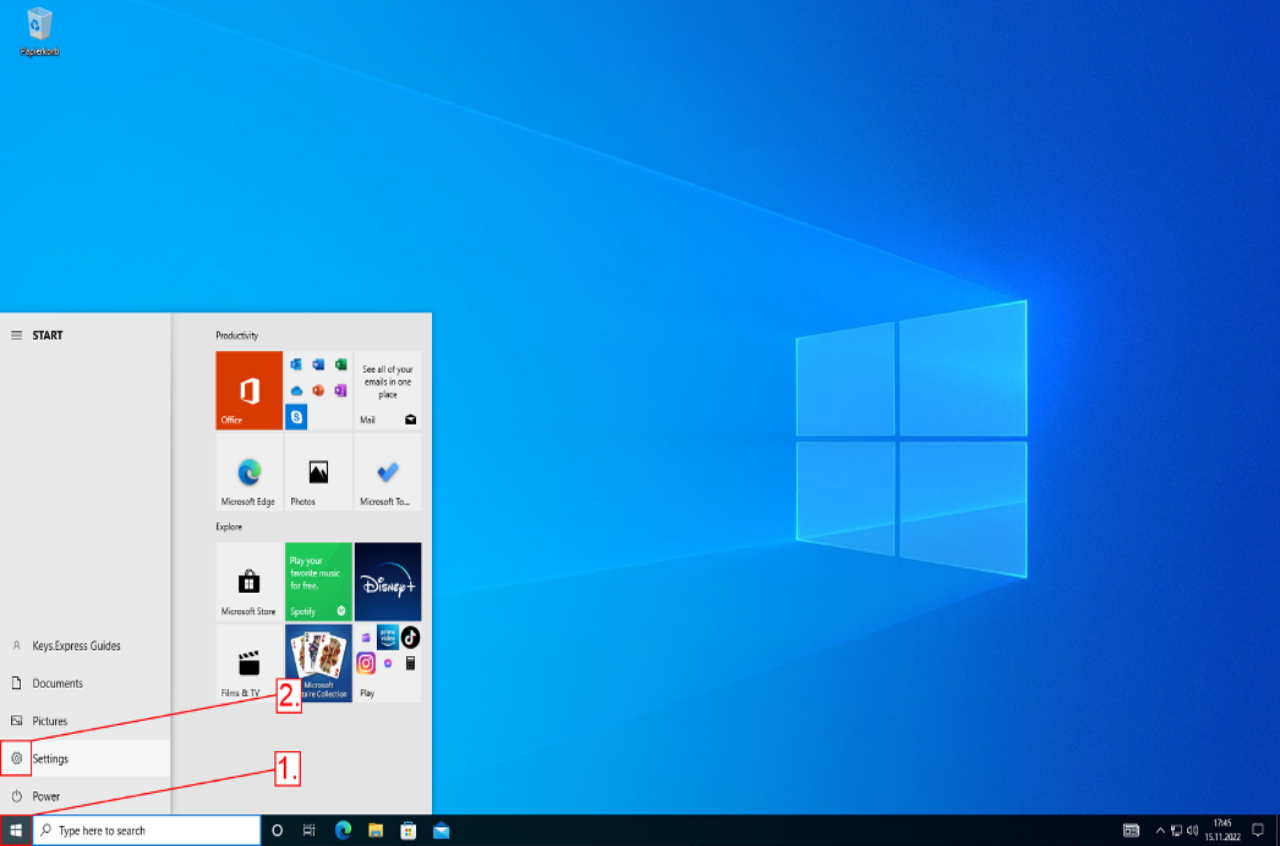The image size is (1280, 846).
Task: Open Microsoft Solitaire Collection tile
Action: (x=318, y=663)
